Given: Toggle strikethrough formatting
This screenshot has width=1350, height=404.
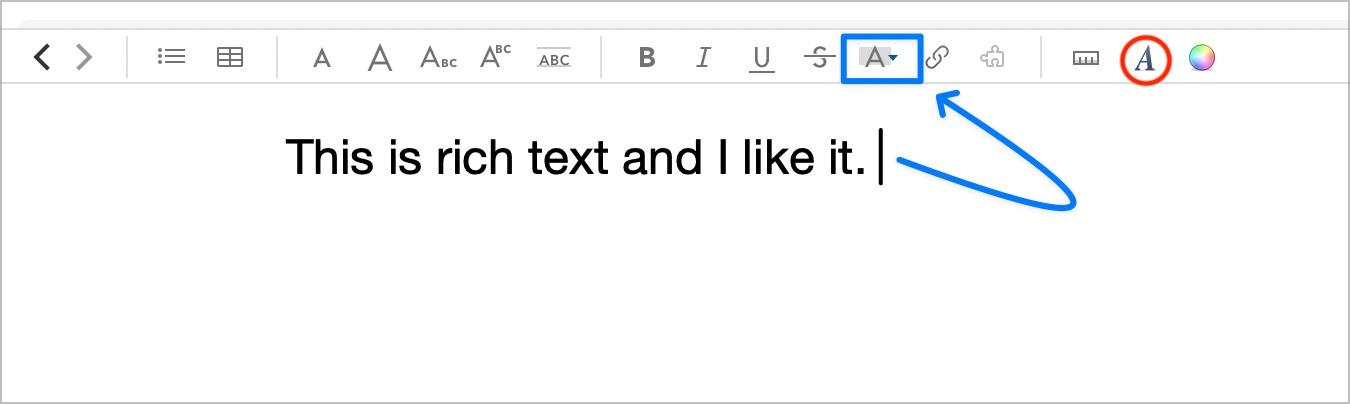Looking at the screenshot, I should [819, 58].
